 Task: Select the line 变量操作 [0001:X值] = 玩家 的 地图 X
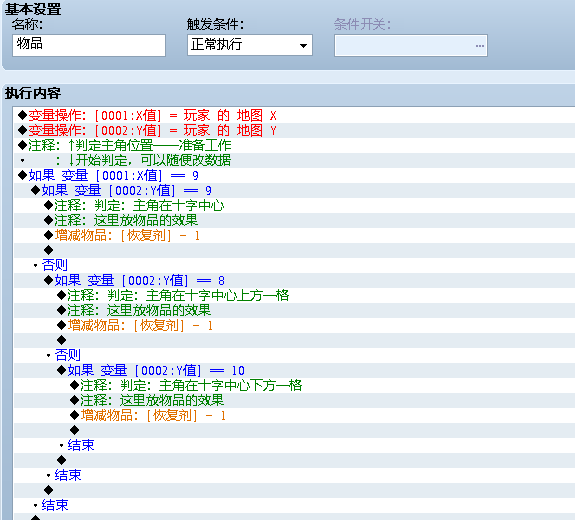click(147, 116)
